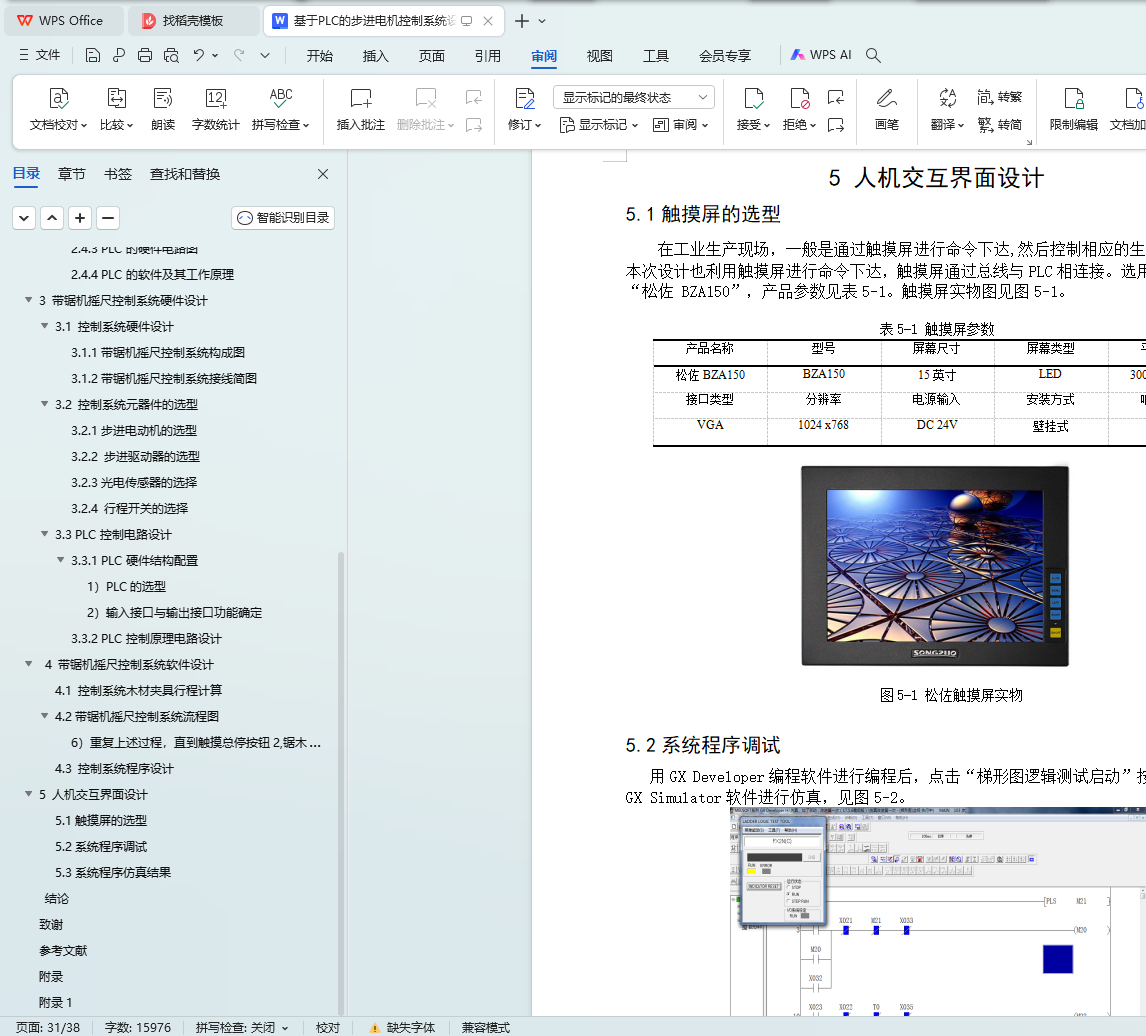Start the 朗读 read aloud tool

coord(162,109)
